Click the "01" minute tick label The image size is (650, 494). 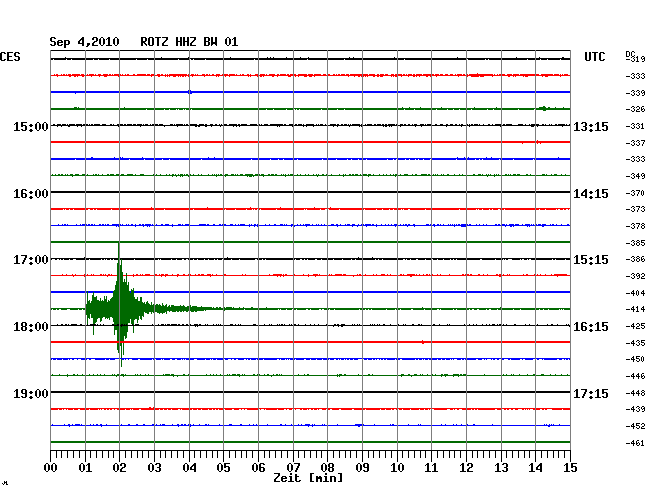[x=85, y=467]
